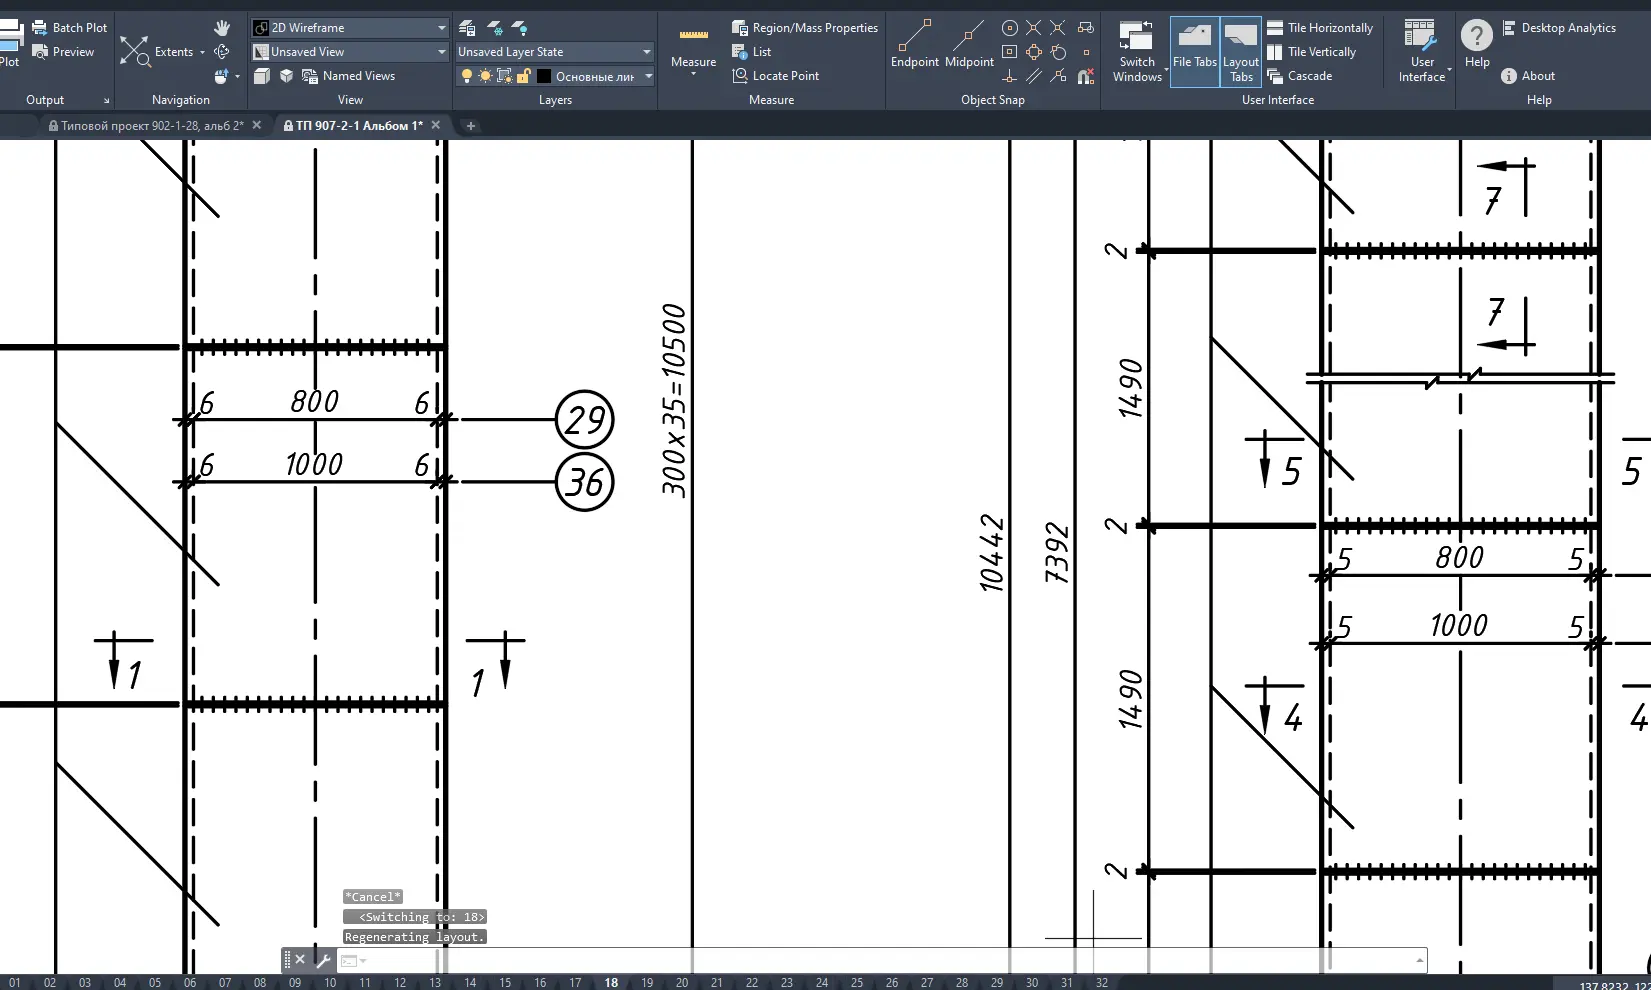
Task: Click the Batch Plot icon
Action: click(40, 28)
